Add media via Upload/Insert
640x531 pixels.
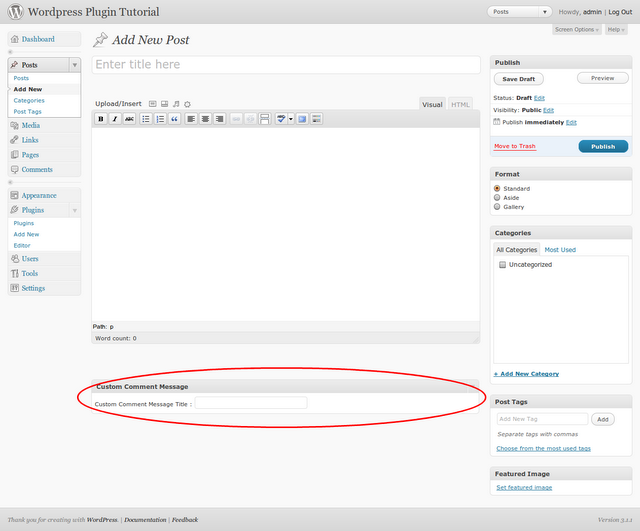(187, 104)
